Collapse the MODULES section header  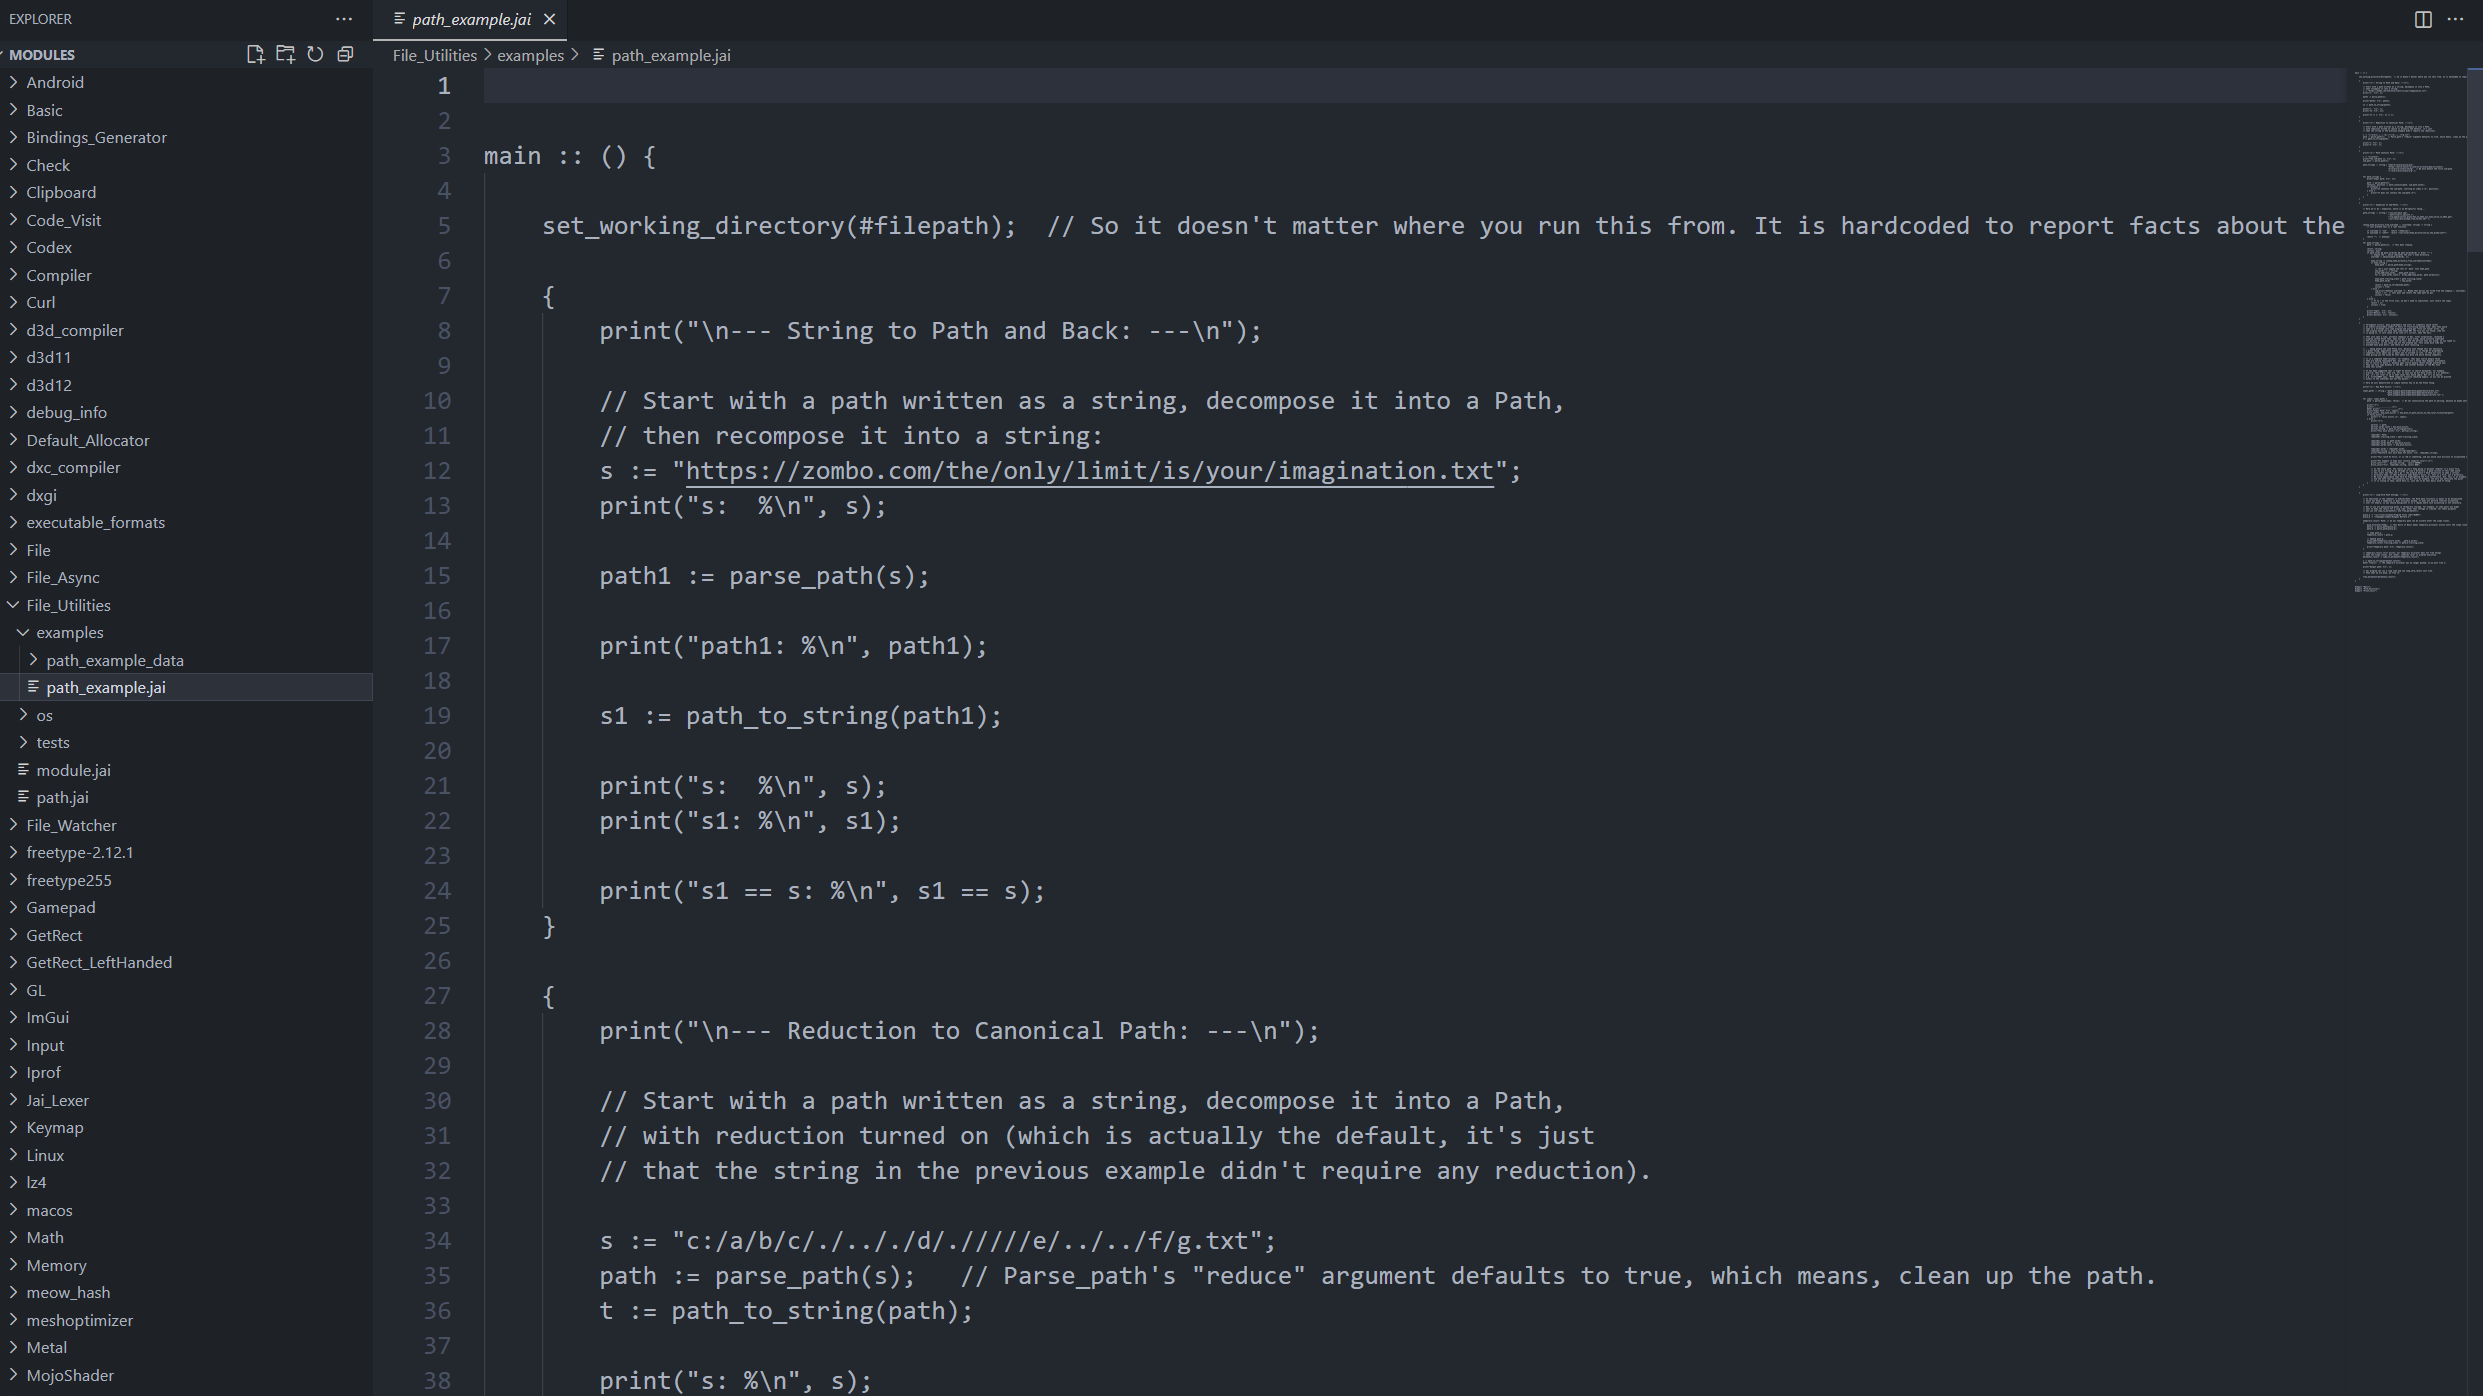(42, 55)
